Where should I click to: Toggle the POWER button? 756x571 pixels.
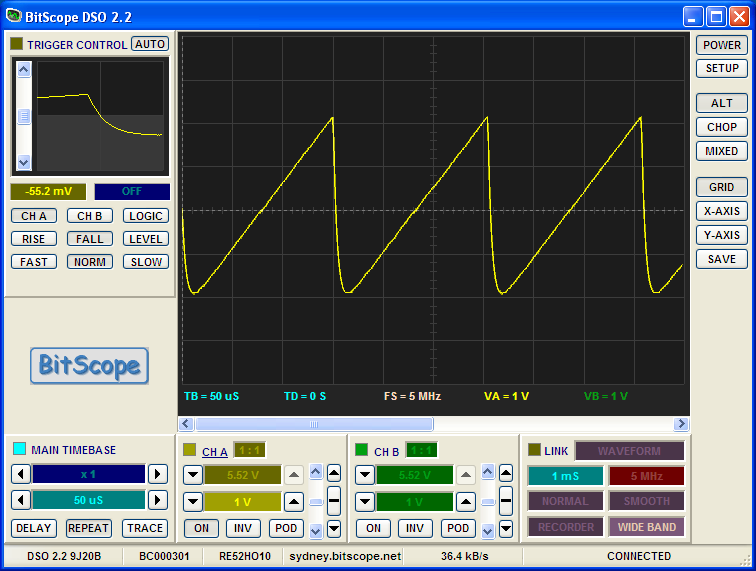722,45
